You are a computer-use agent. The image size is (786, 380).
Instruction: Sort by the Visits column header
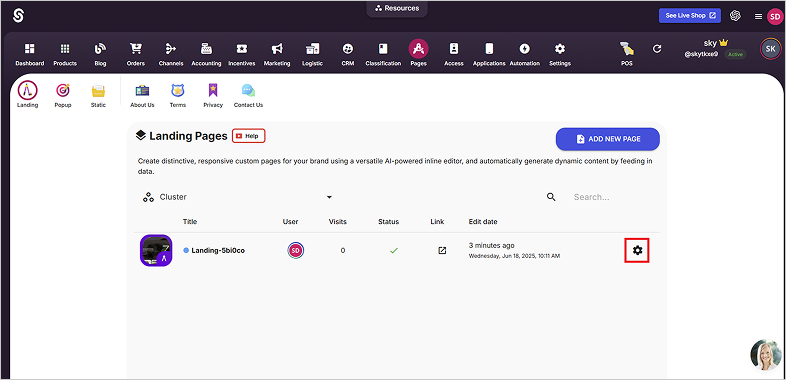pyautogui.click(x=337, y=222)
